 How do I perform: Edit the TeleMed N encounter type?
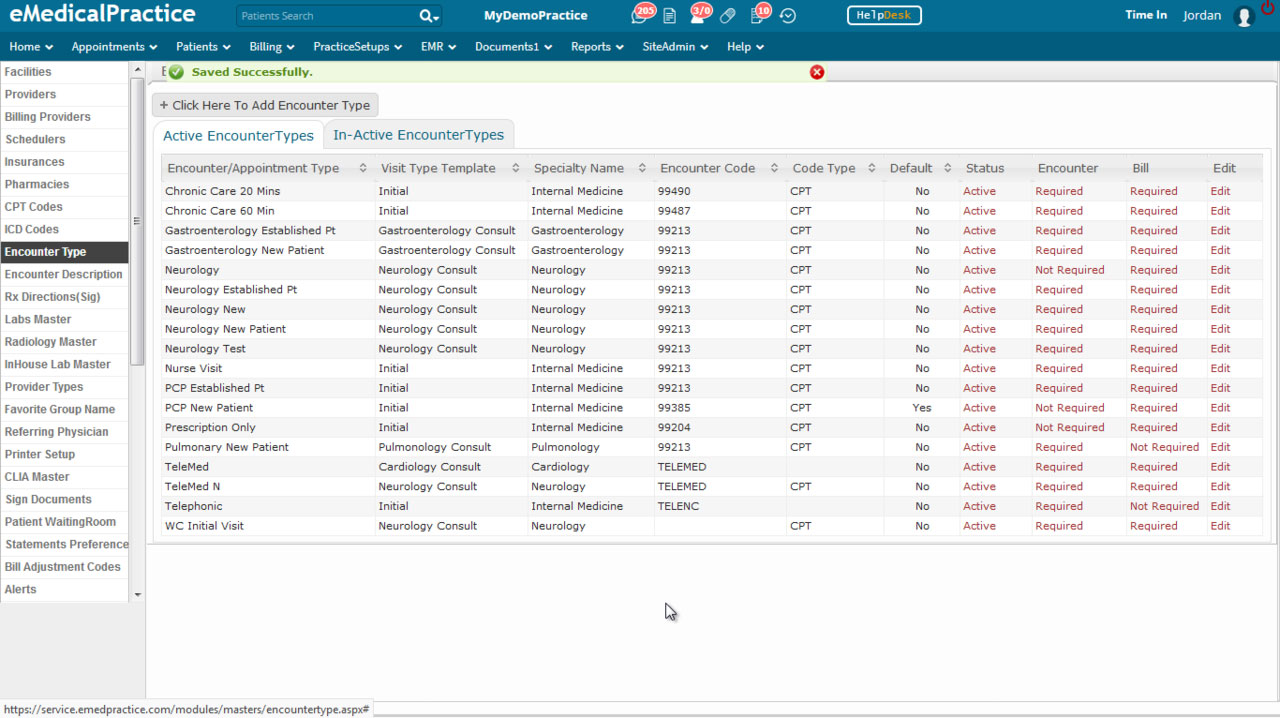pos(1220,487)
